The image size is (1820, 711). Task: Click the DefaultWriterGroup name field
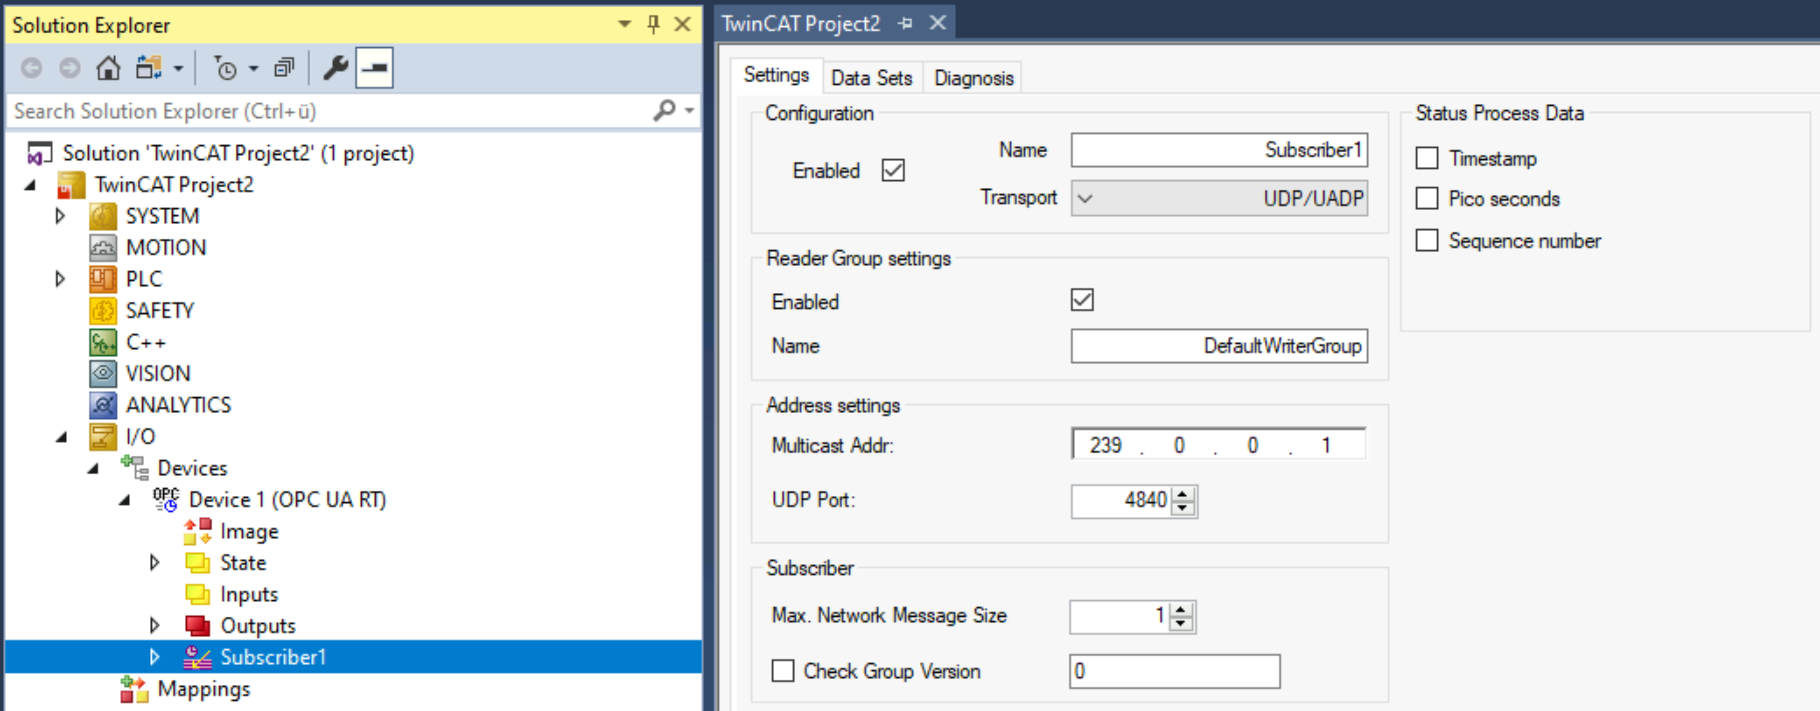pyautogui.click(x=1219, y=346)
